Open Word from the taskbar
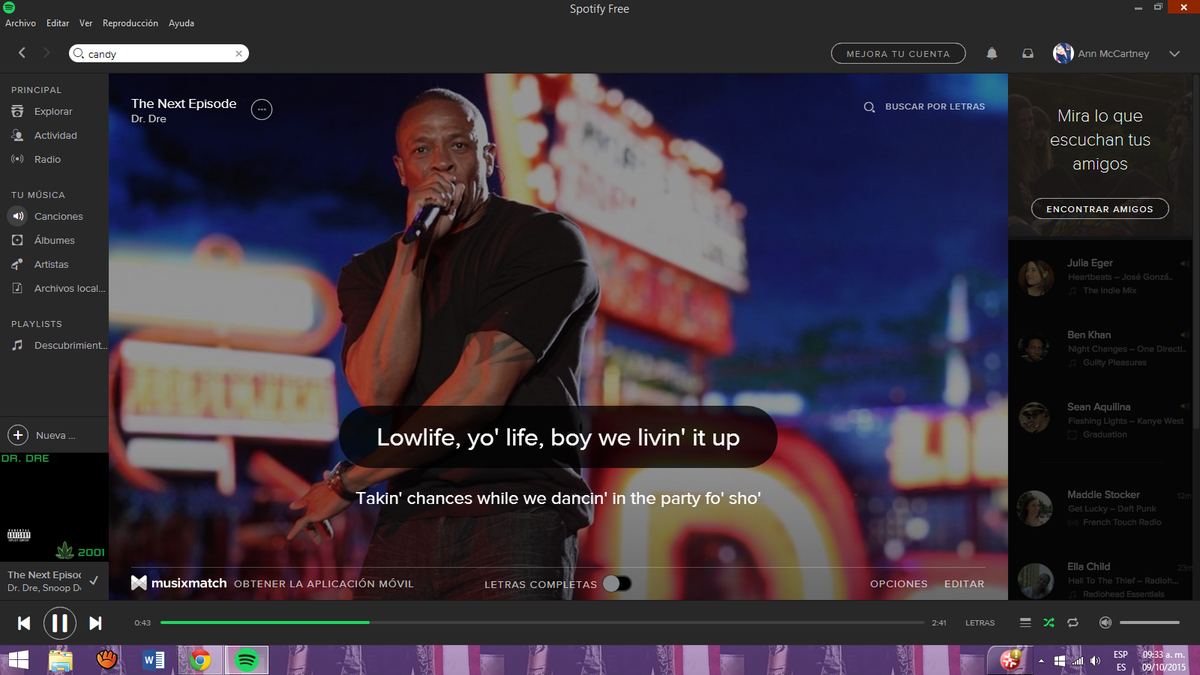Image resolution: width=1200 pixels, height=675 pixels. point(154,660)
